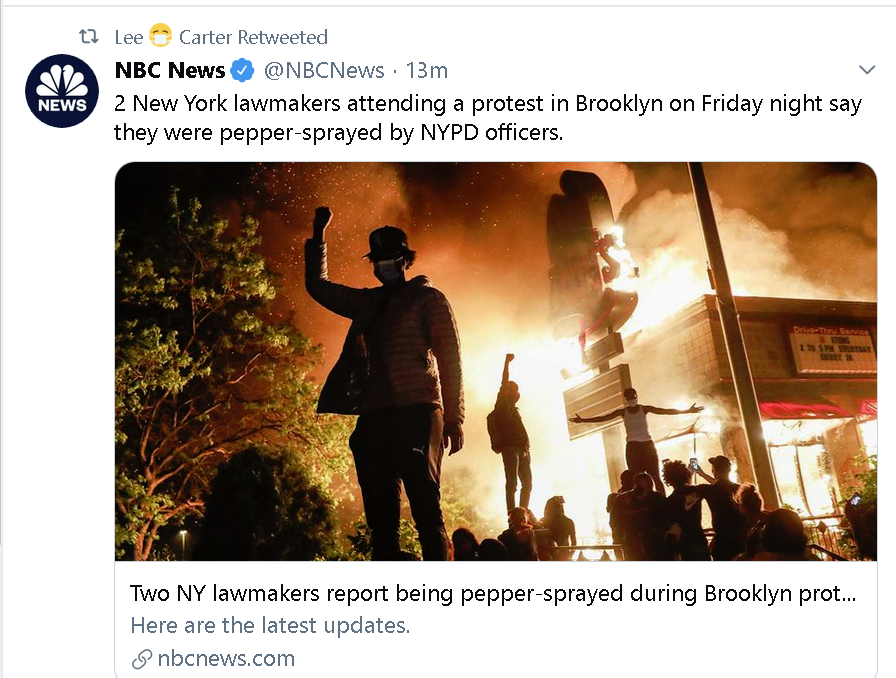Click the tweet text about pepper-sprayed lawmakers
This screenshot has width=896, height=678.
coord(488,118)
